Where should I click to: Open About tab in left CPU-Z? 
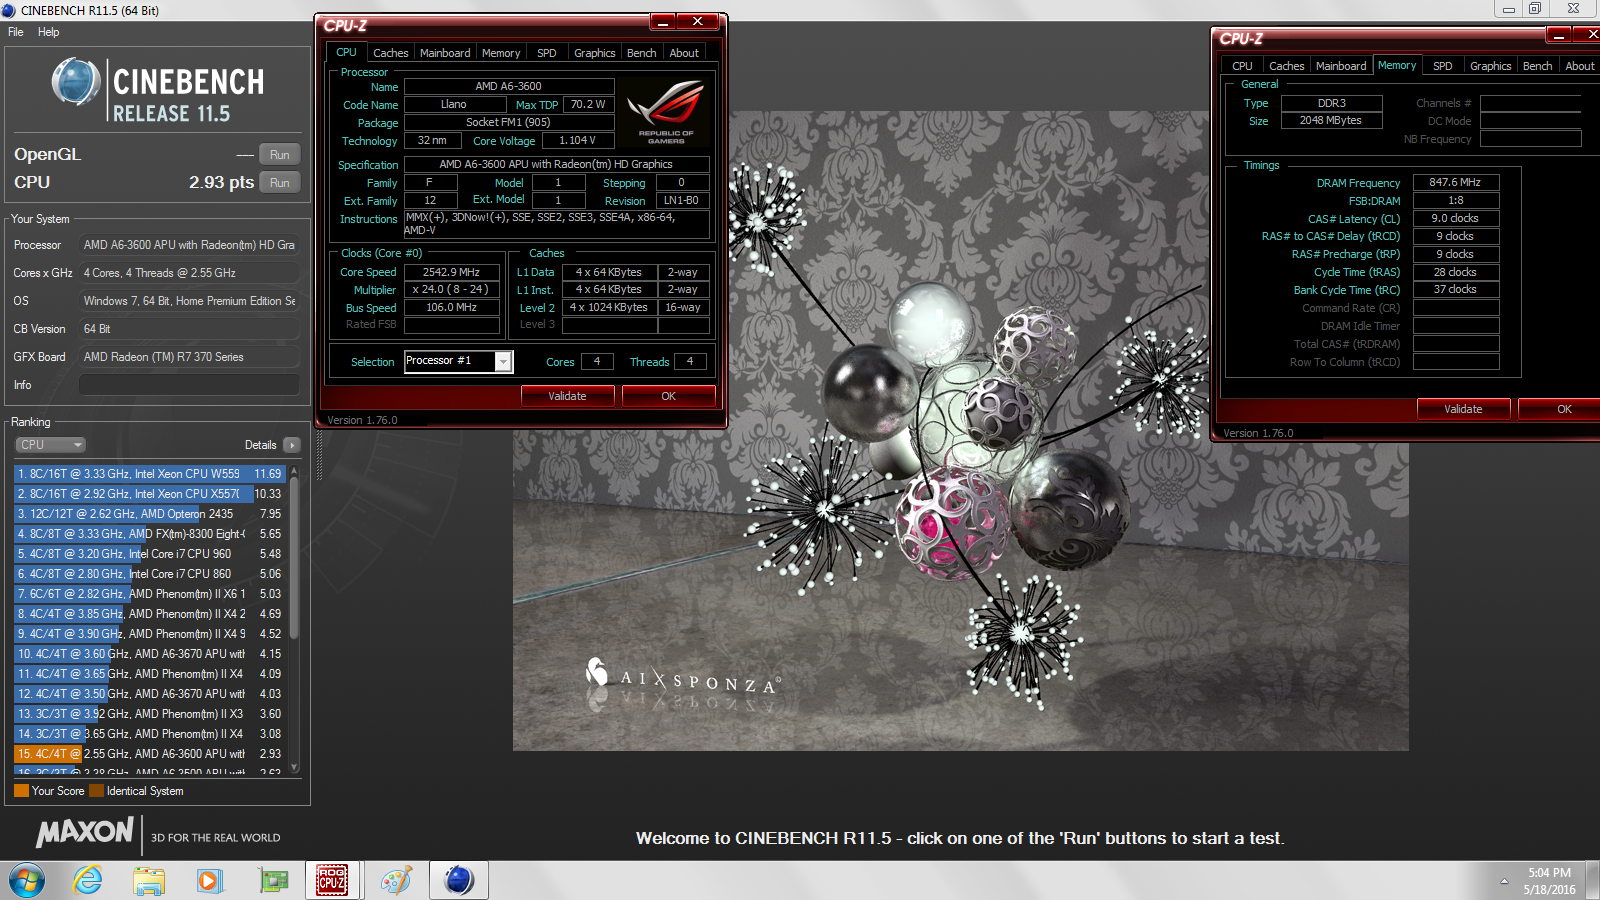pos(684,53)
